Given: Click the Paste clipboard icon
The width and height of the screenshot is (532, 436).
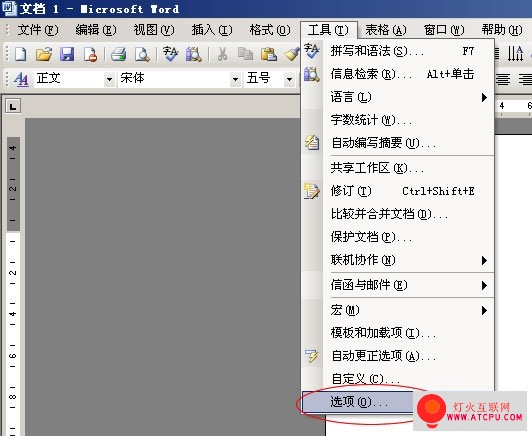Looking at the screenshot, I should point(269,54).
